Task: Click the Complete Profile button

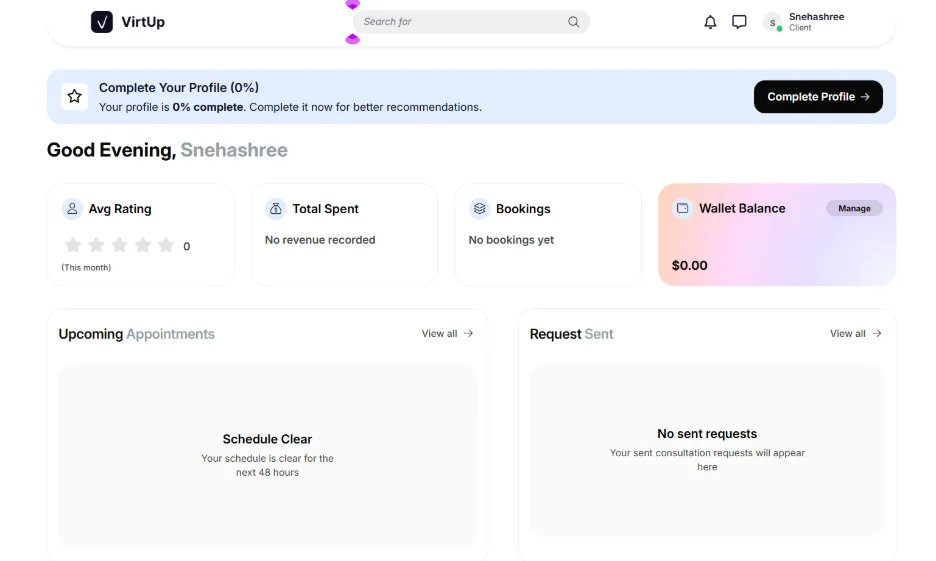Action: pos(818,97)
